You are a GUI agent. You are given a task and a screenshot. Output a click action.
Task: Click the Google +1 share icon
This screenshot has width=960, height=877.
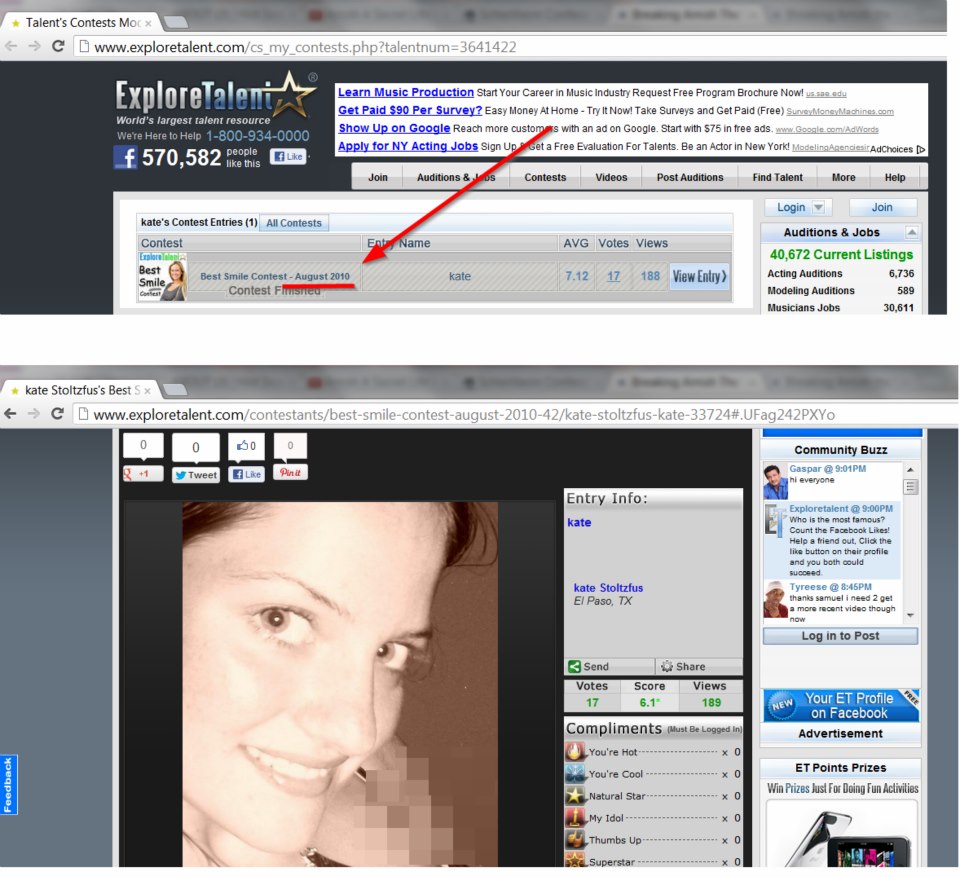[142, 474]
